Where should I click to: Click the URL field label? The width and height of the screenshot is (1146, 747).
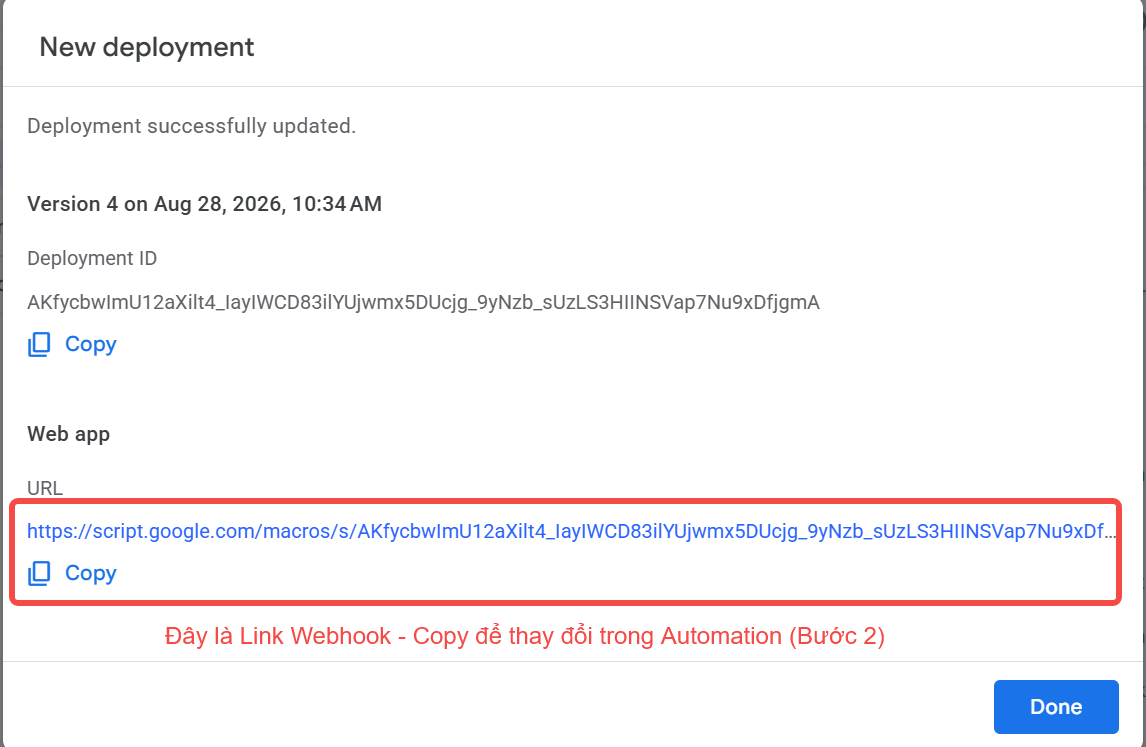point(45,488)
